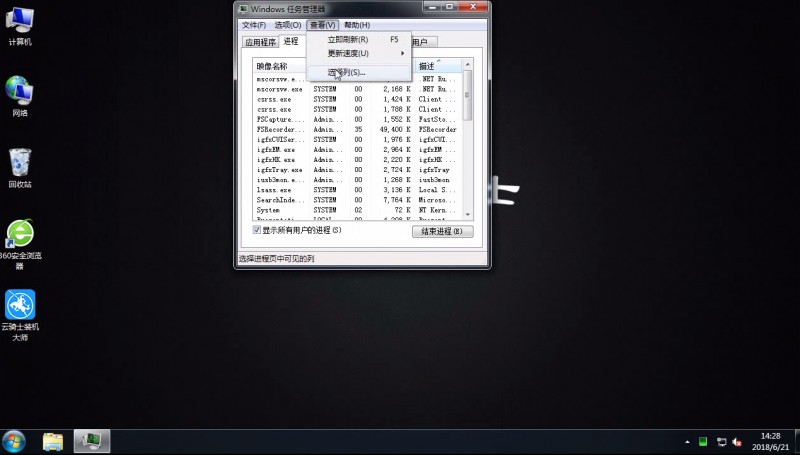The width and height of the screenshot is (800, 455).
Task: Click the Task Manager taskbar button
Action: click(92, 442)
